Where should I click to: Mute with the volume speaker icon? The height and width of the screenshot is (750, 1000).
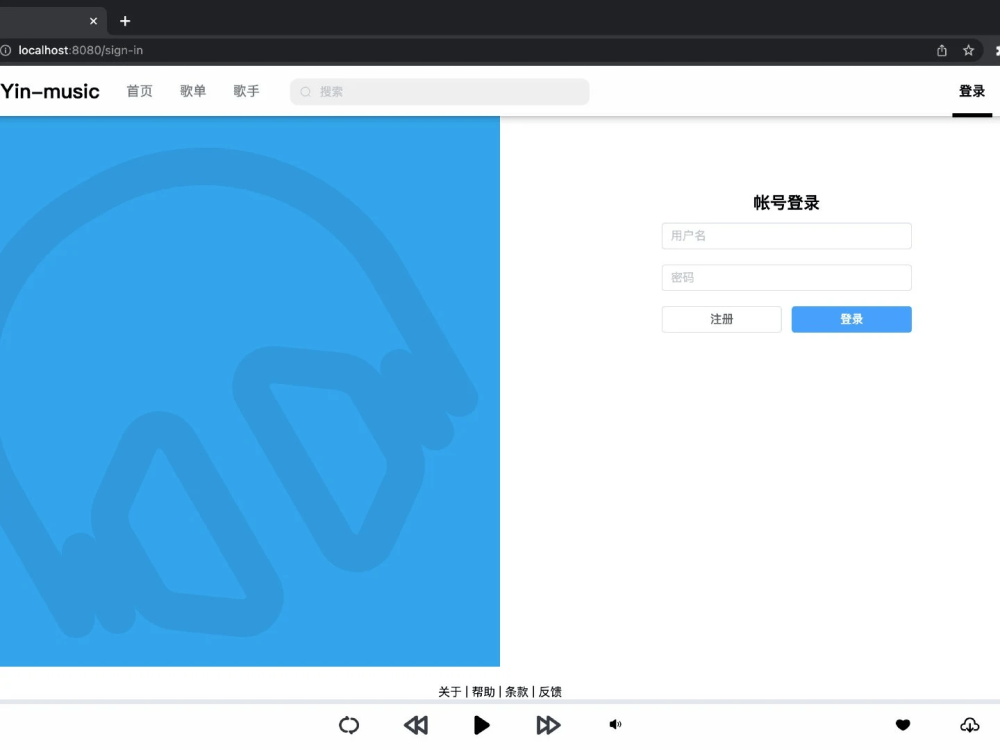click(615, 724)
